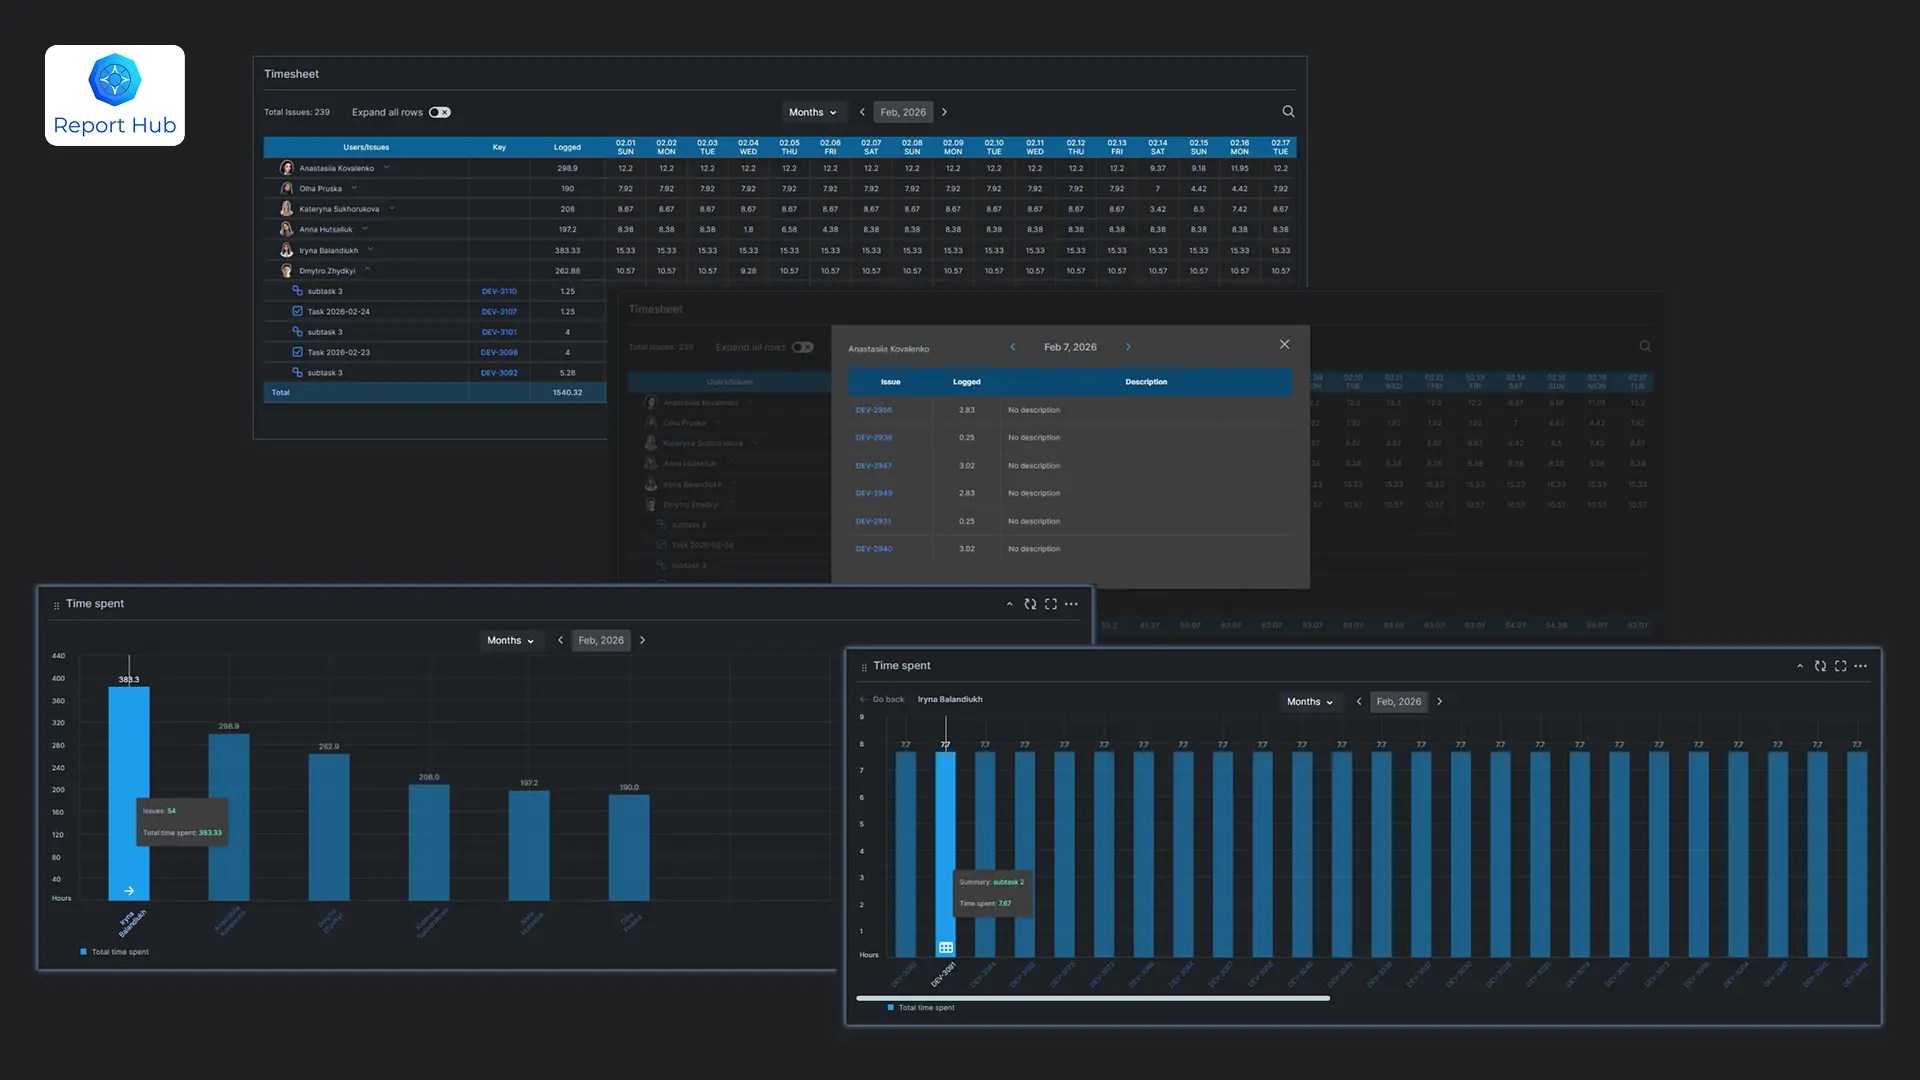The width and height of the screenshot is (1920, 1080).
Task: Open issue link DEV-3110 in Timesheet
Action: click(499, 291)
